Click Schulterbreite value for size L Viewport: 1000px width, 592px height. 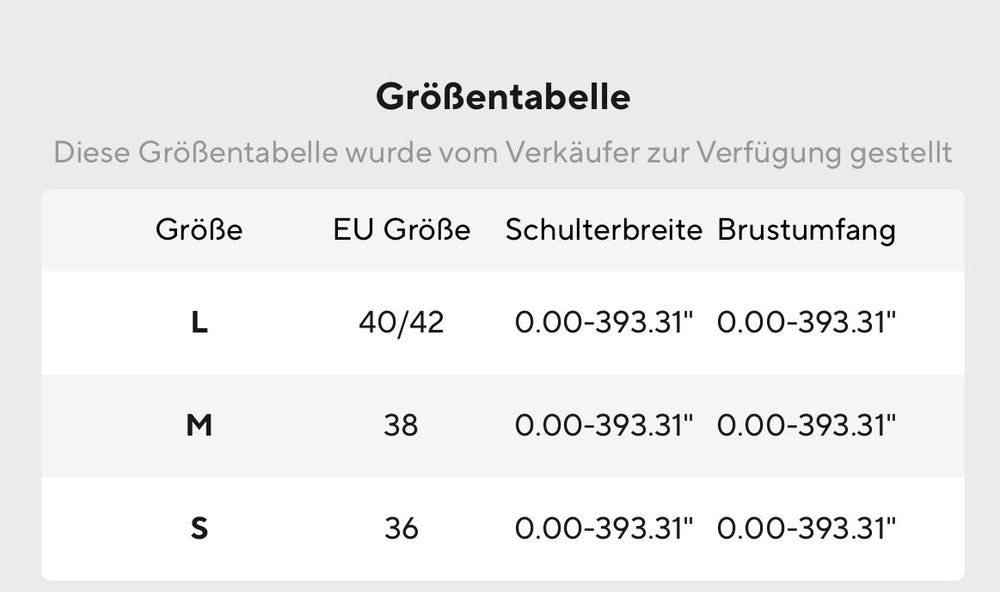604,323
